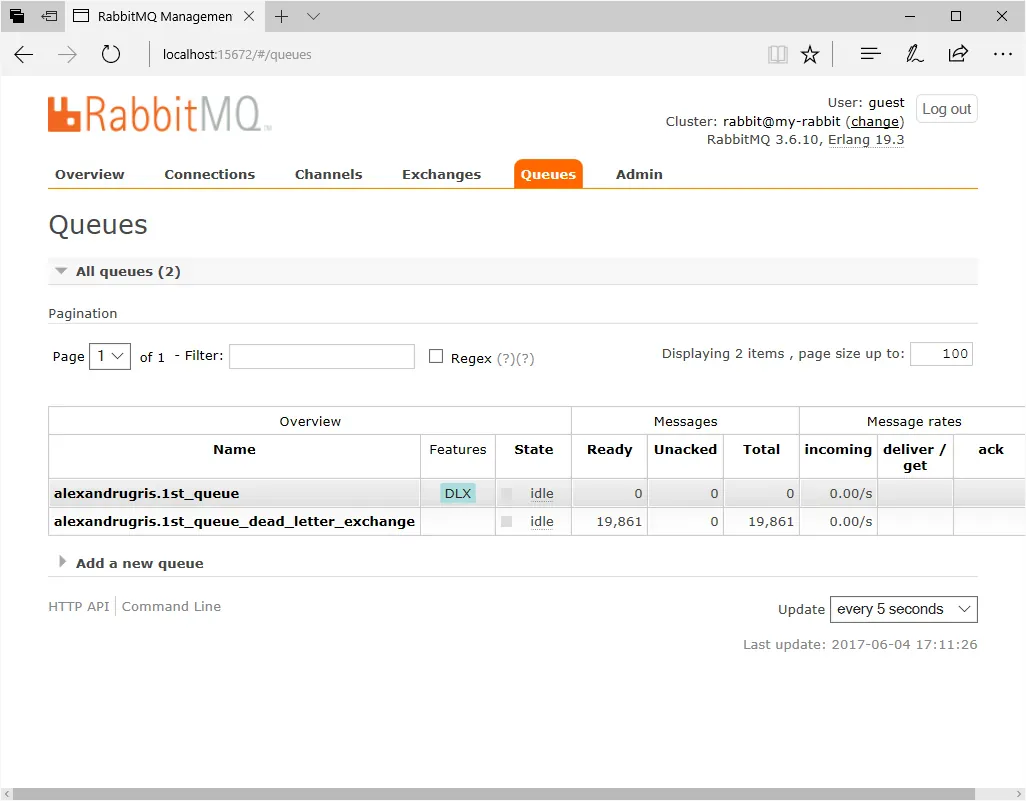
Task: Refresh the RabbitMQ management page
Action: coord(111,54)
